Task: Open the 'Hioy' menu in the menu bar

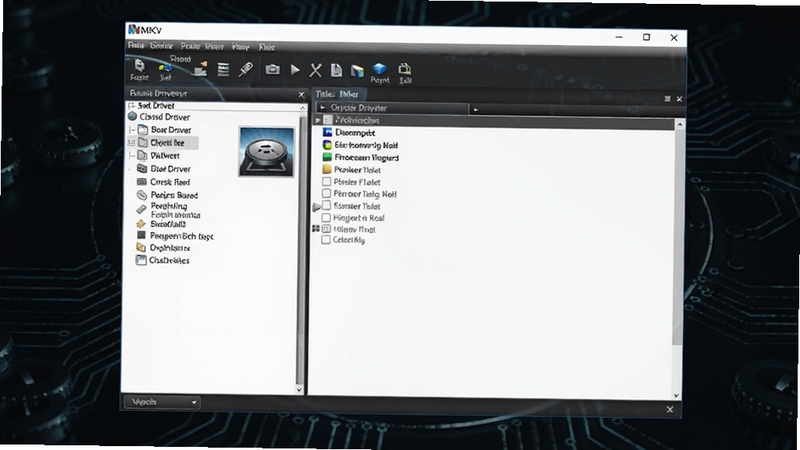Action: pyautogui.click(x=240, y=47)
